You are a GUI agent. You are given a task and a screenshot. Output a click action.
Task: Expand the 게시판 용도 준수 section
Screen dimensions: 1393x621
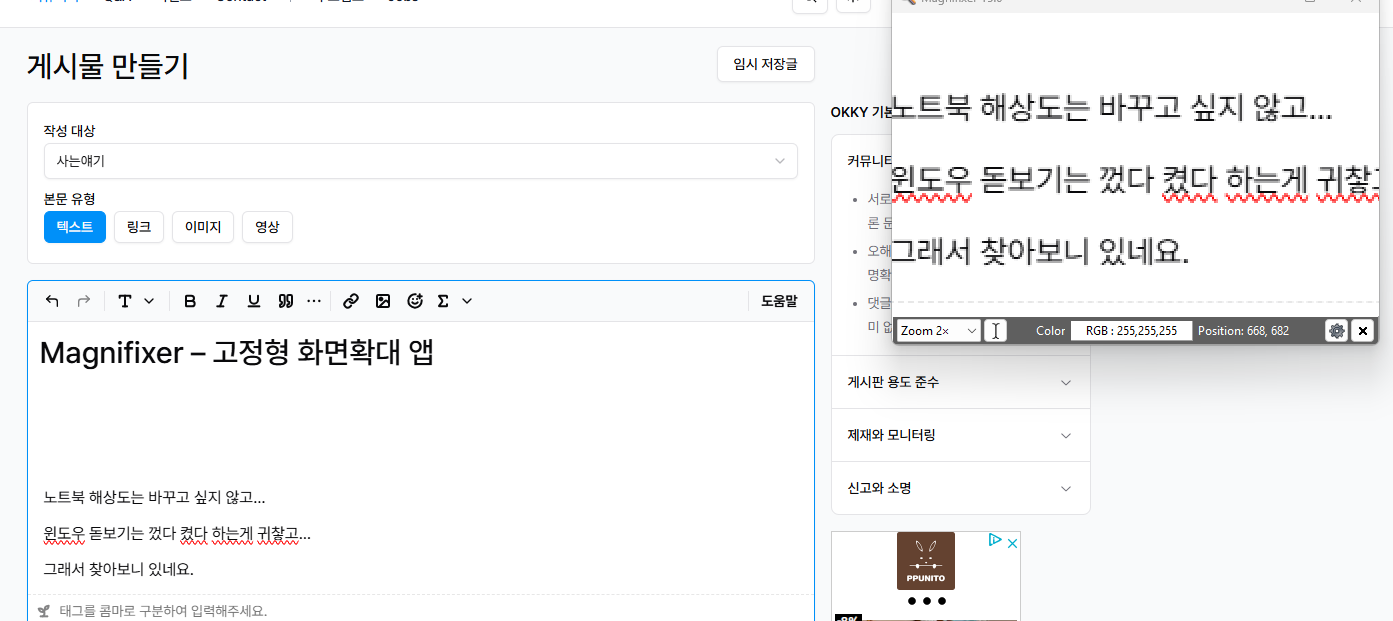[960, 382]
